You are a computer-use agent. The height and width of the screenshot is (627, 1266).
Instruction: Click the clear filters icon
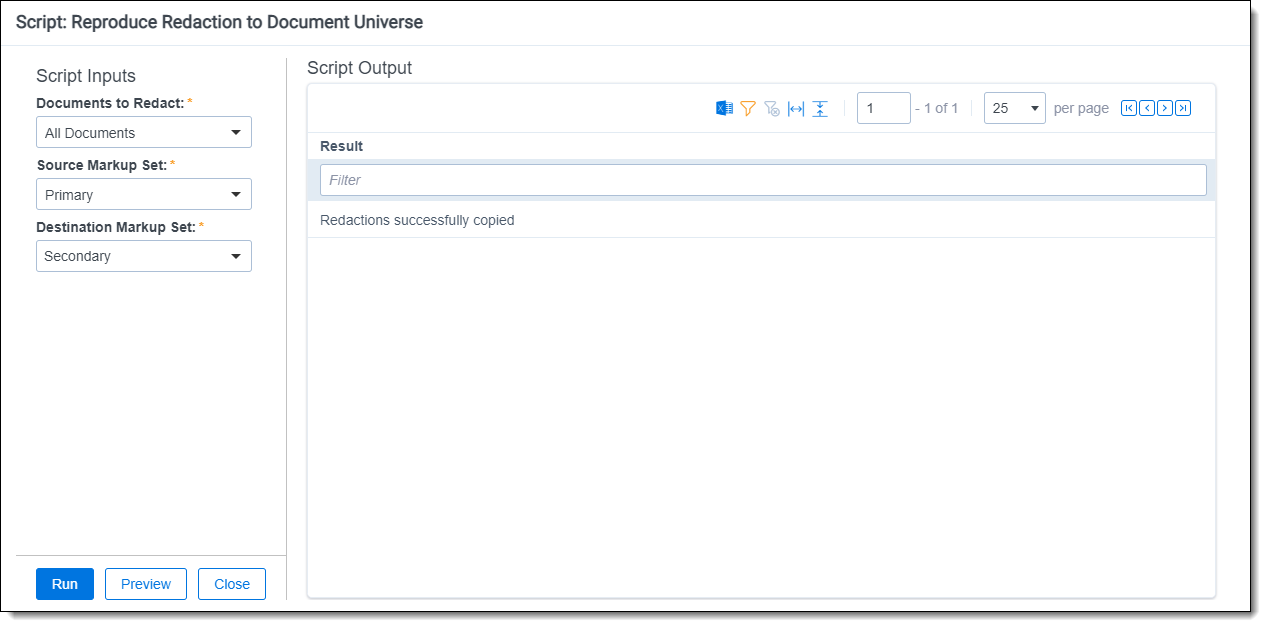(772, 109)
